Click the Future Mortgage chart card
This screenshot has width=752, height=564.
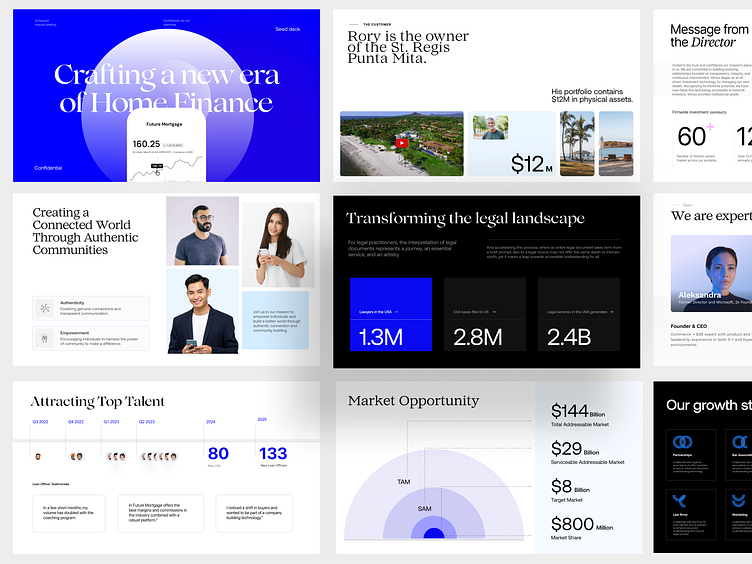166,147
